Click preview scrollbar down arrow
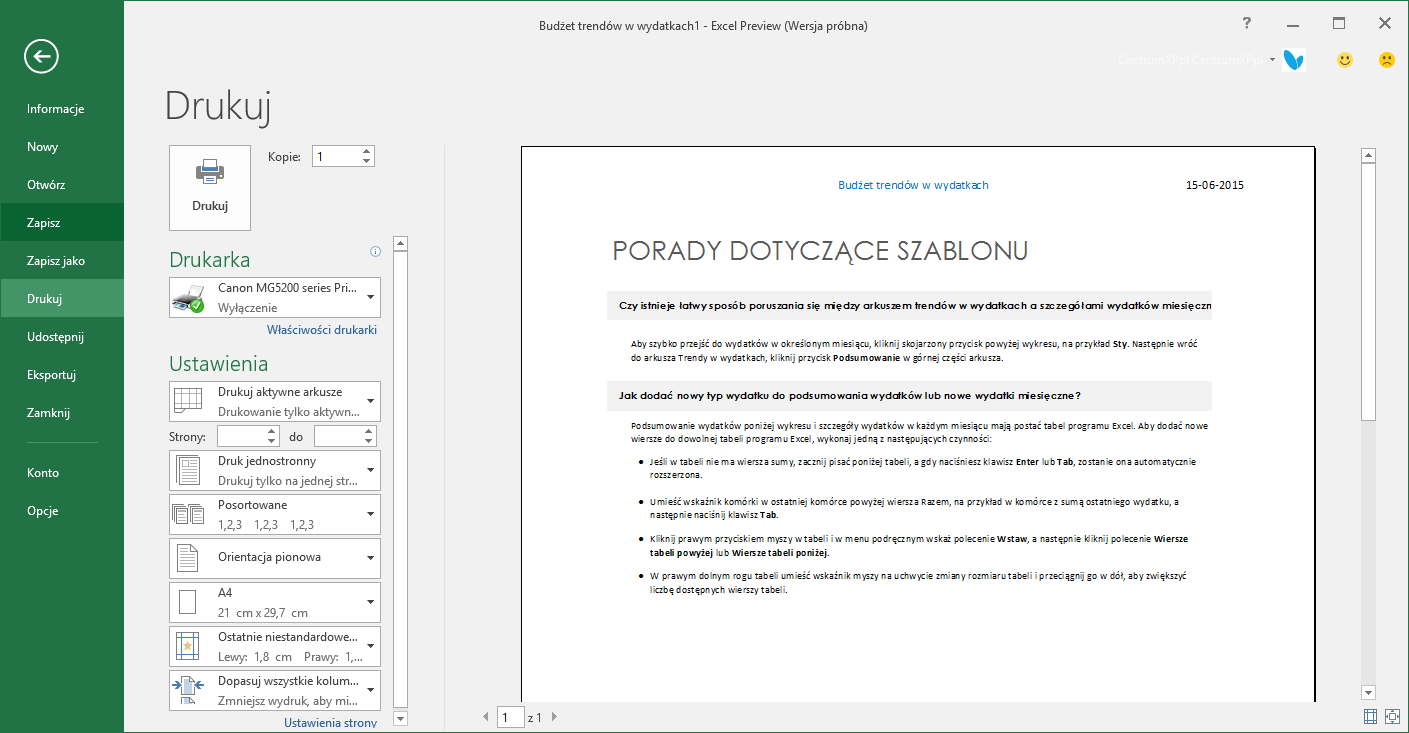Image resolution: width=1409 pixels, height=733 pixels. 1368,692
